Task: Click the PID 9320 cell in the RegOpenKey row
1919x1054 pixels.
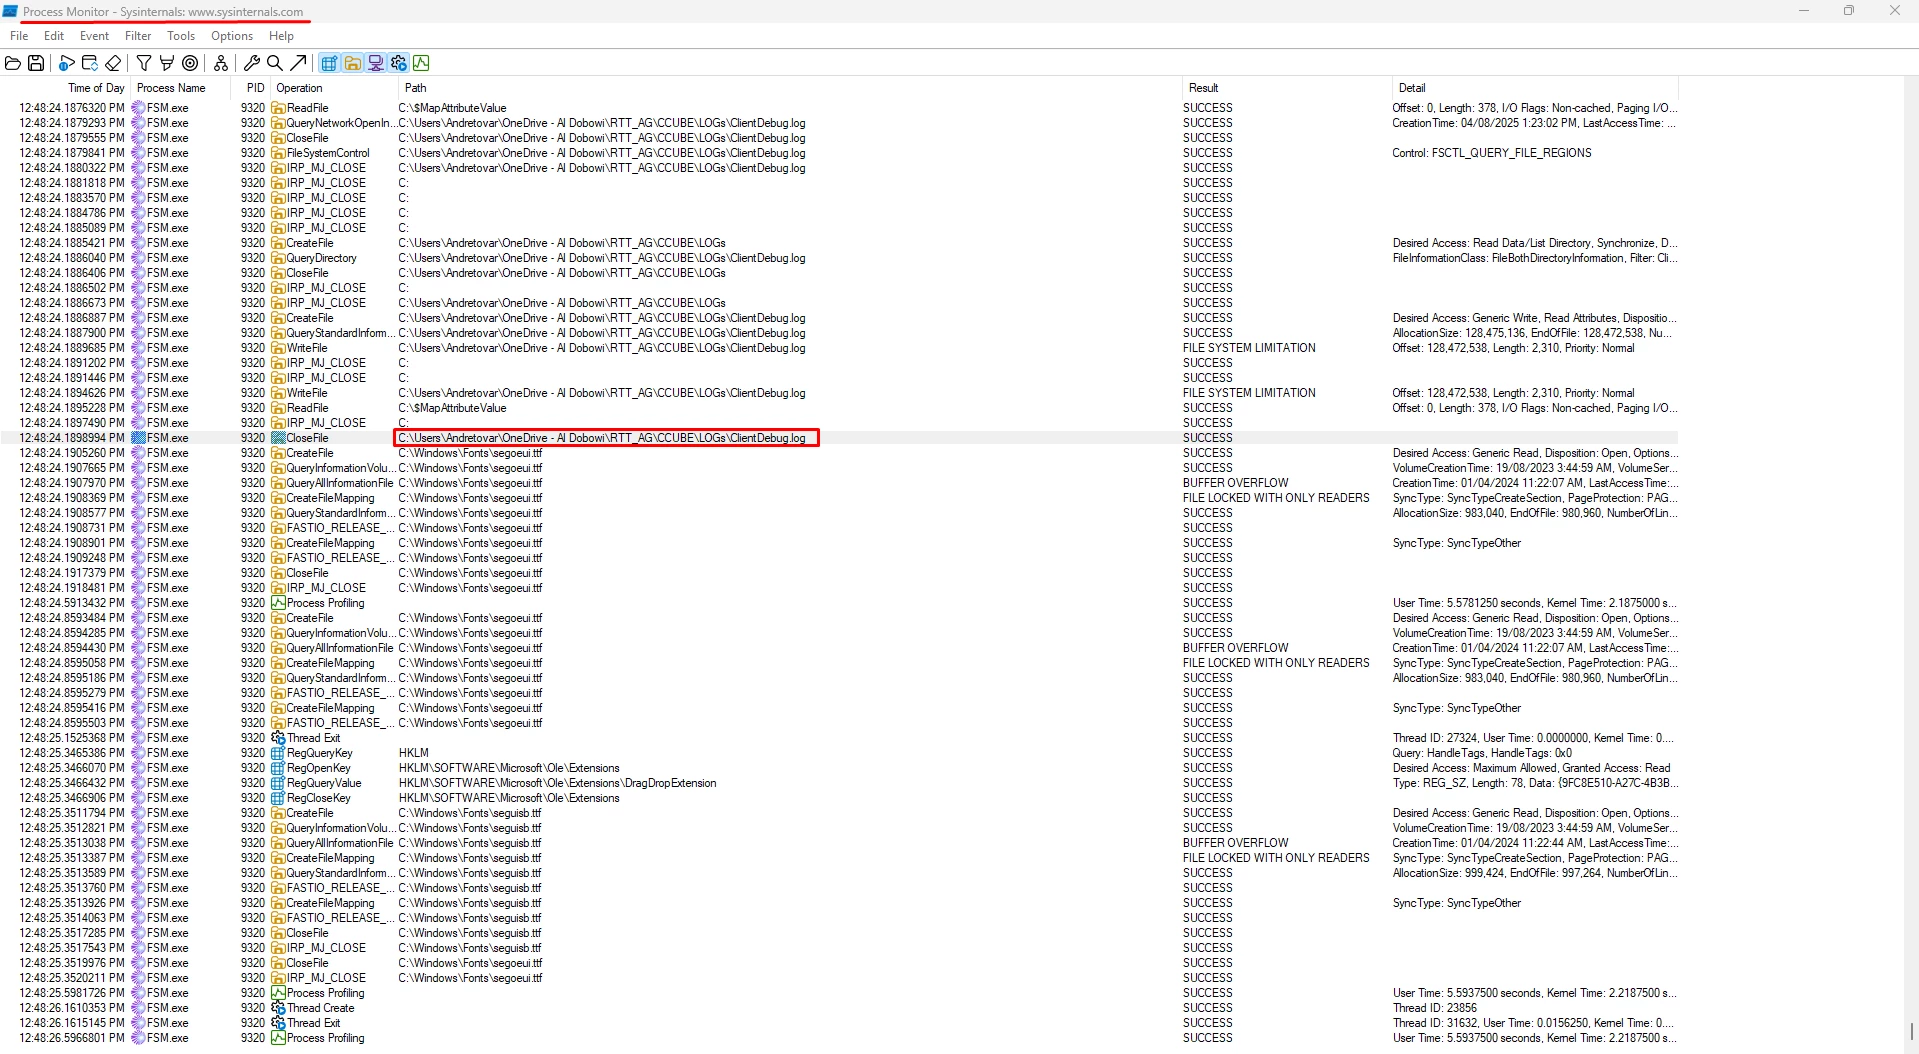Action: 253,768
